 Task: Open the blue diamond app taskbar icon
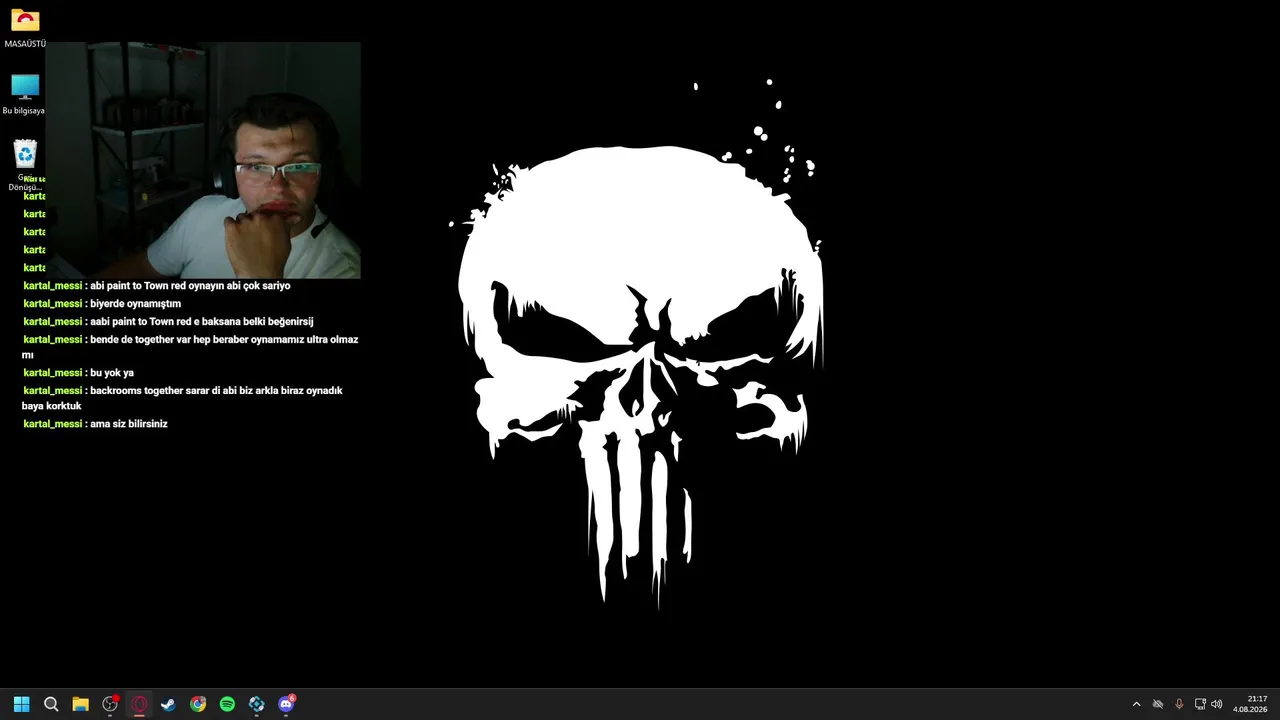pyautogui.click(x=257, y=704)
